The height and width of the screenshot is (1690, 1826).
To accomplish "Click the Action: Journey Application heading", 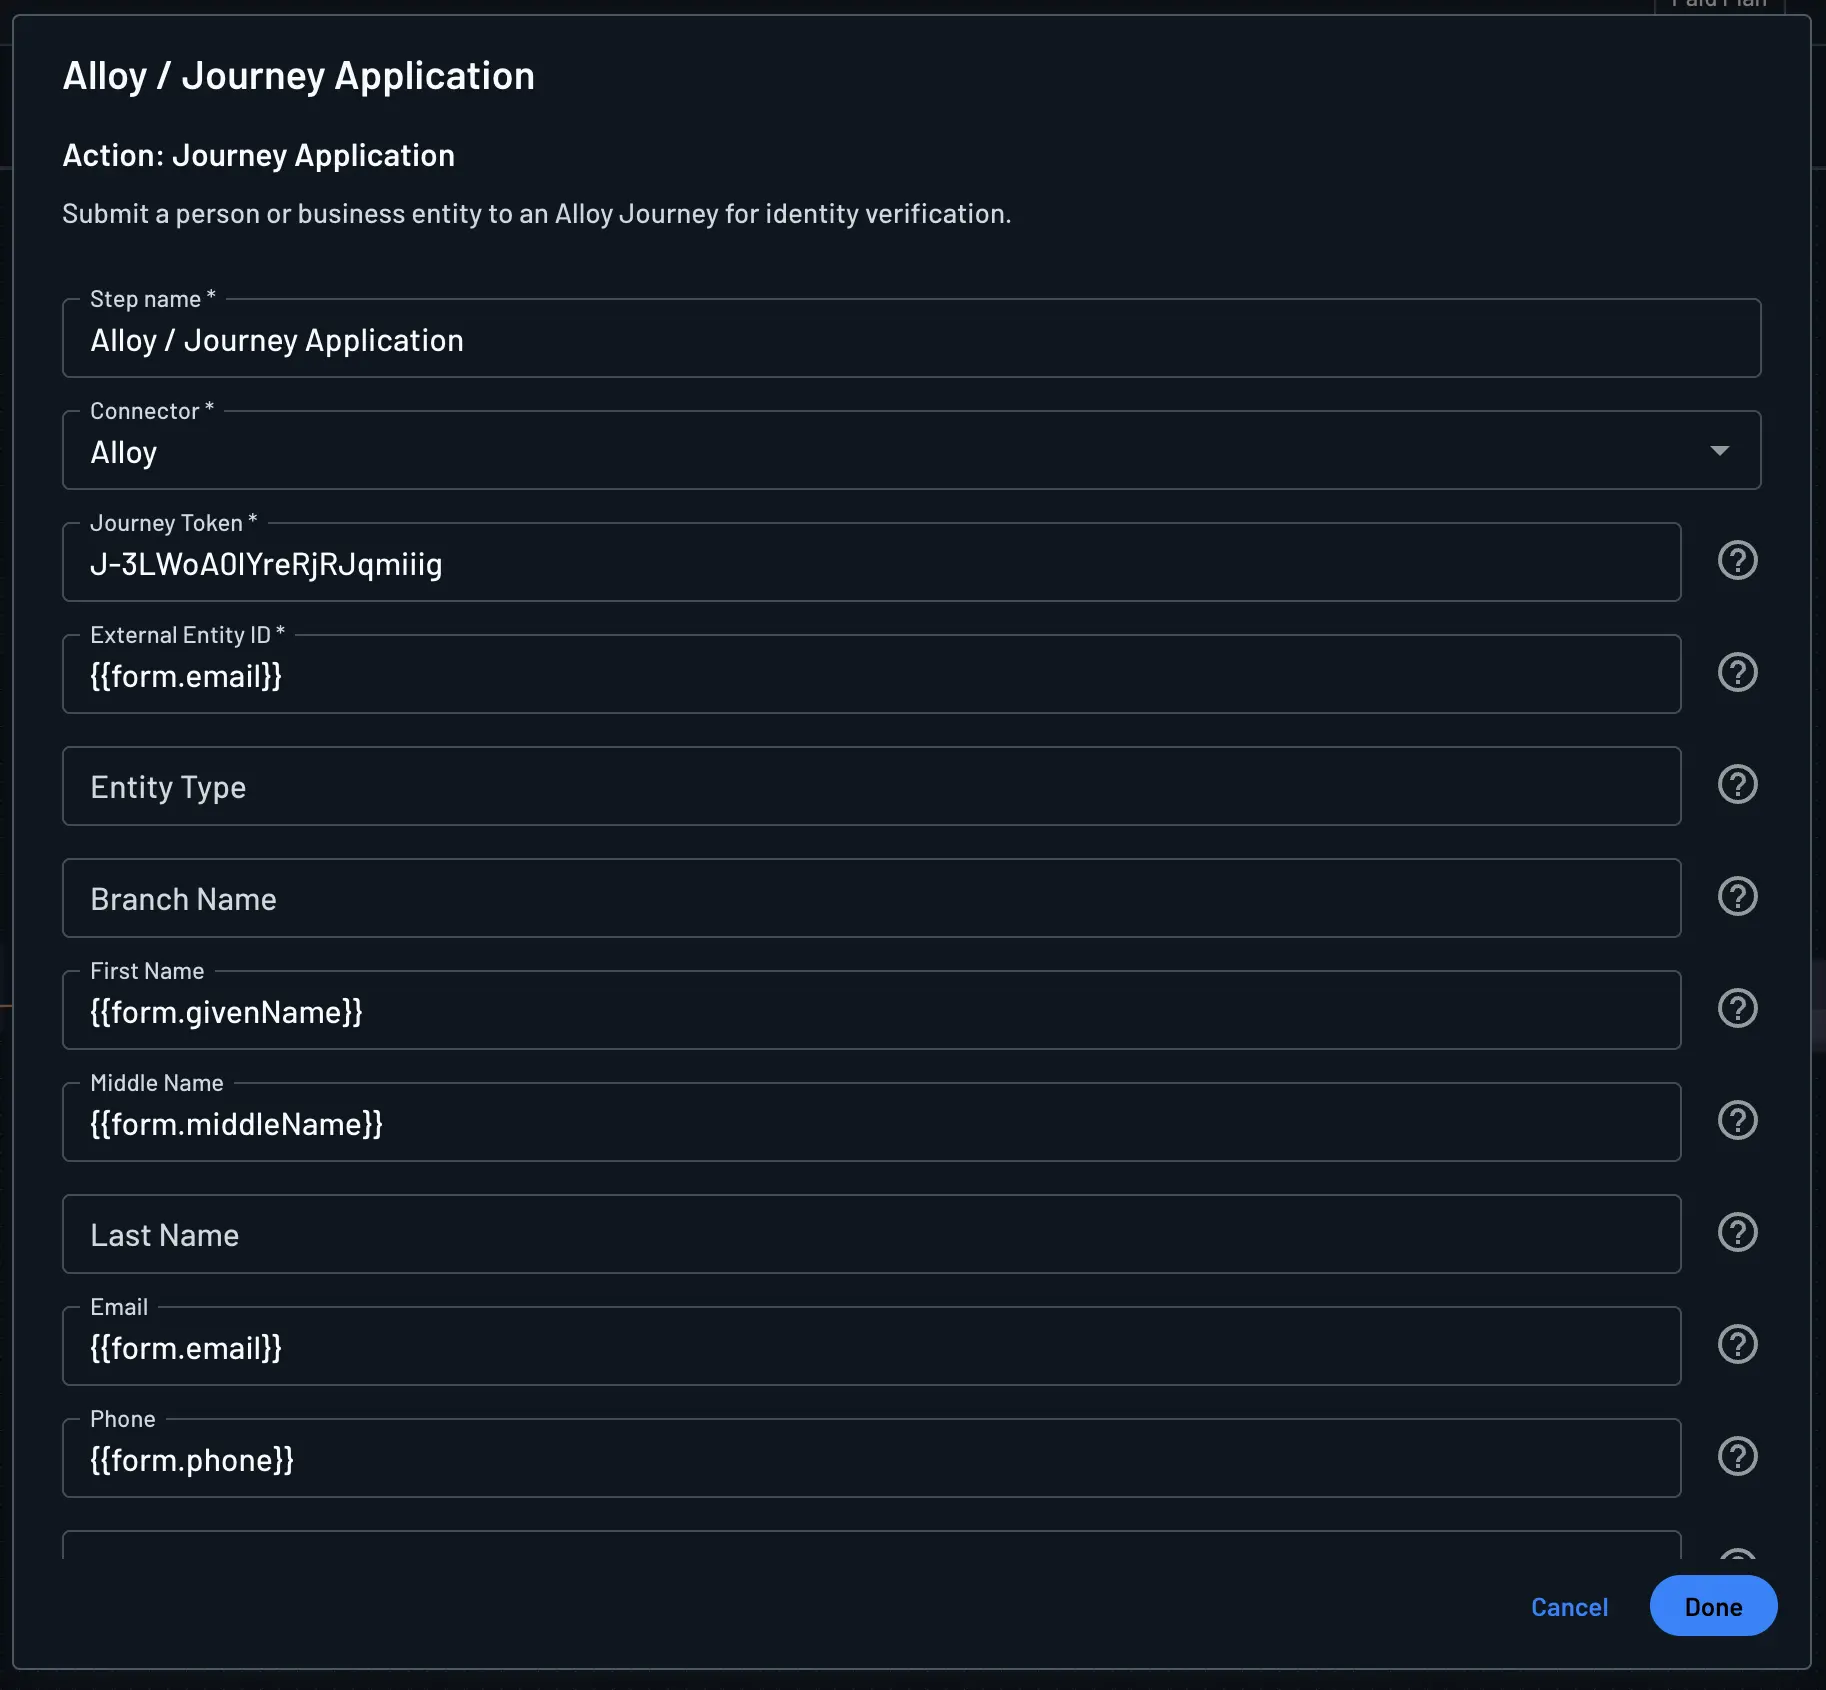I will (x=258, y=155).
